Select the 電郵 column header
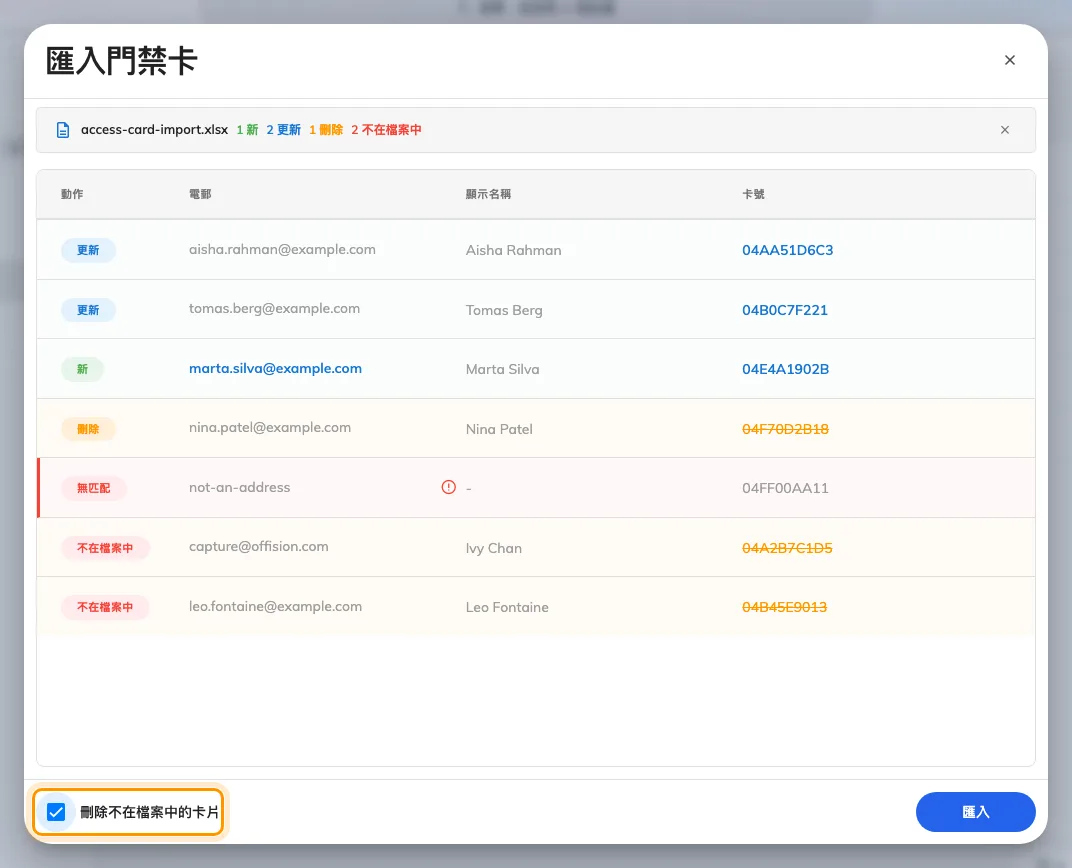This screenshot has height=868, width=1072. point(200,194)
